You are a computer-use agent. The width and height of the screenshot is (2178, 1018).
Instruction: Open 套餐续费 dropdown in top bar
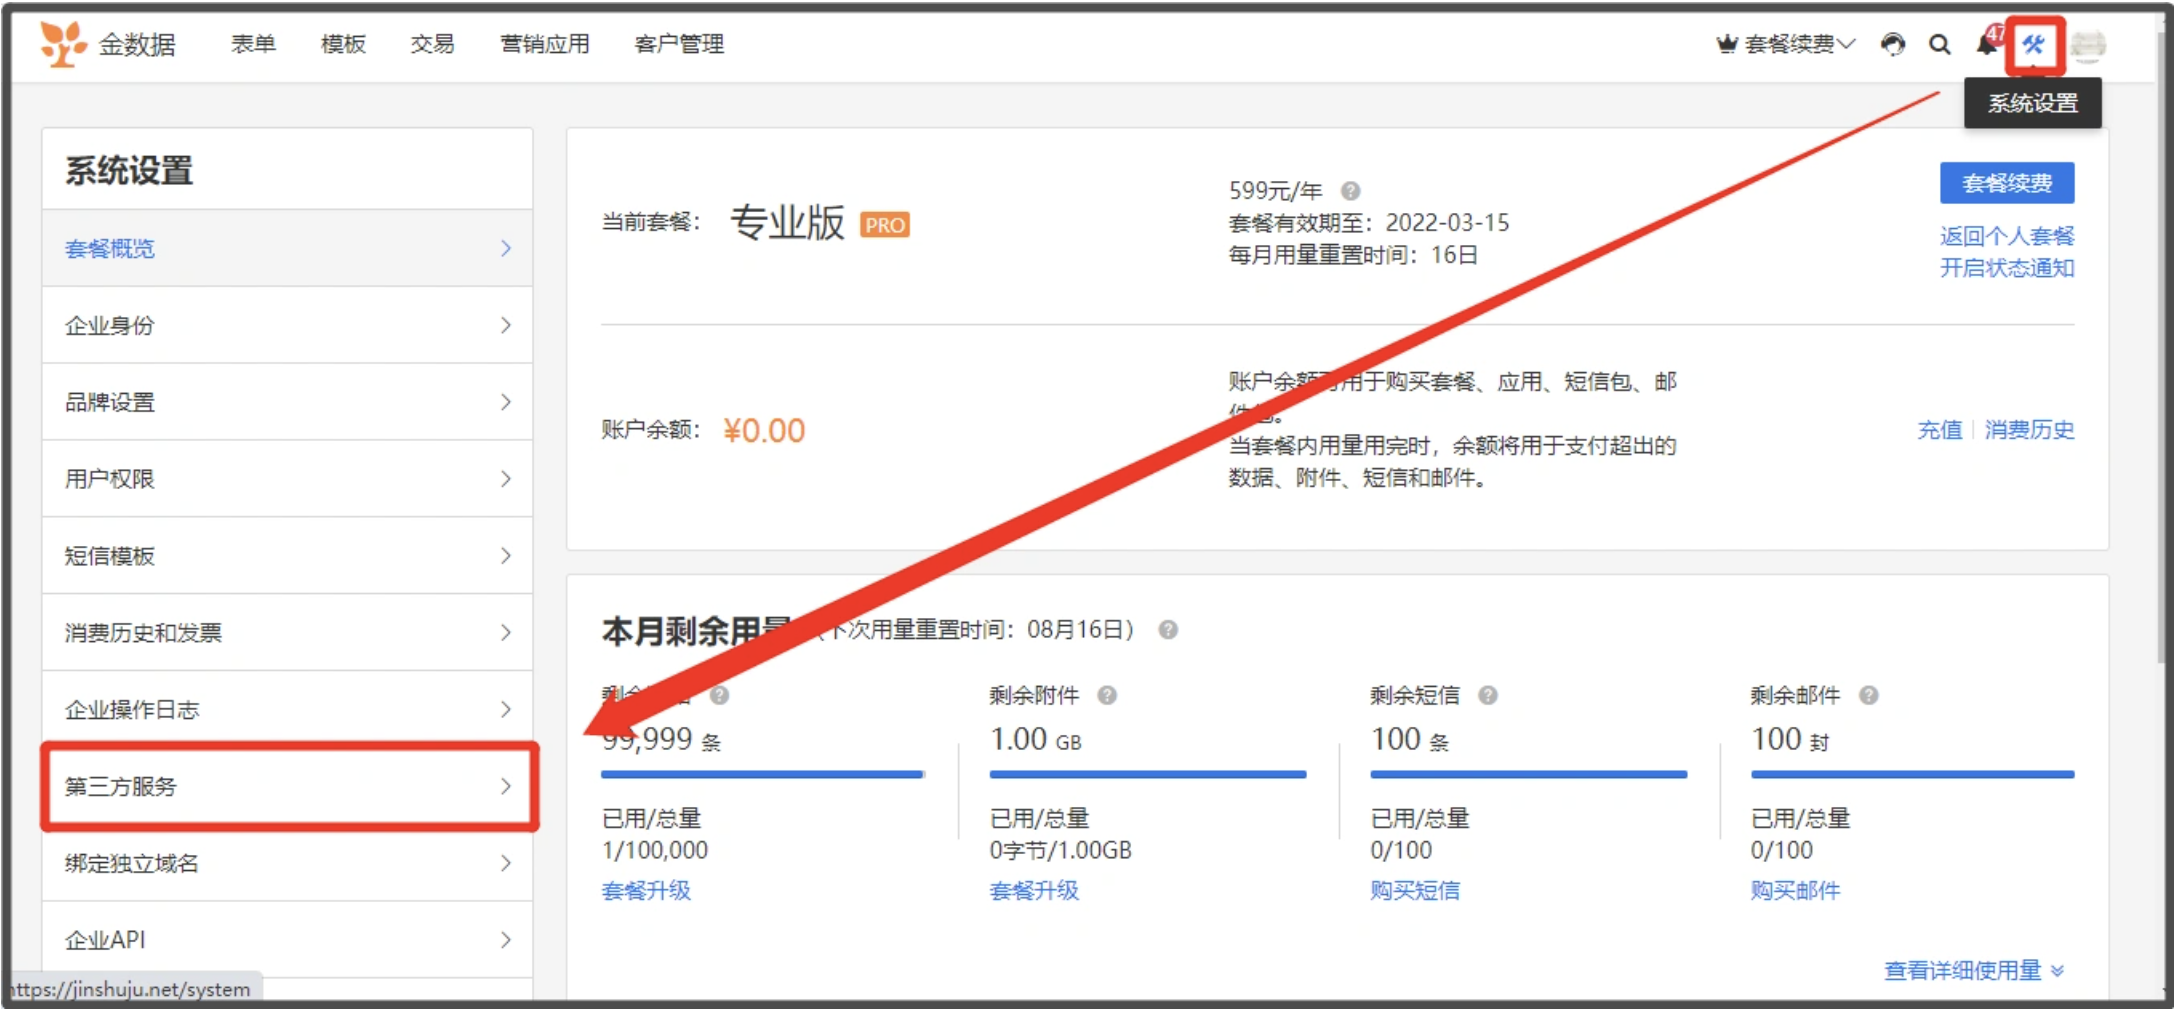point(1785,45)
